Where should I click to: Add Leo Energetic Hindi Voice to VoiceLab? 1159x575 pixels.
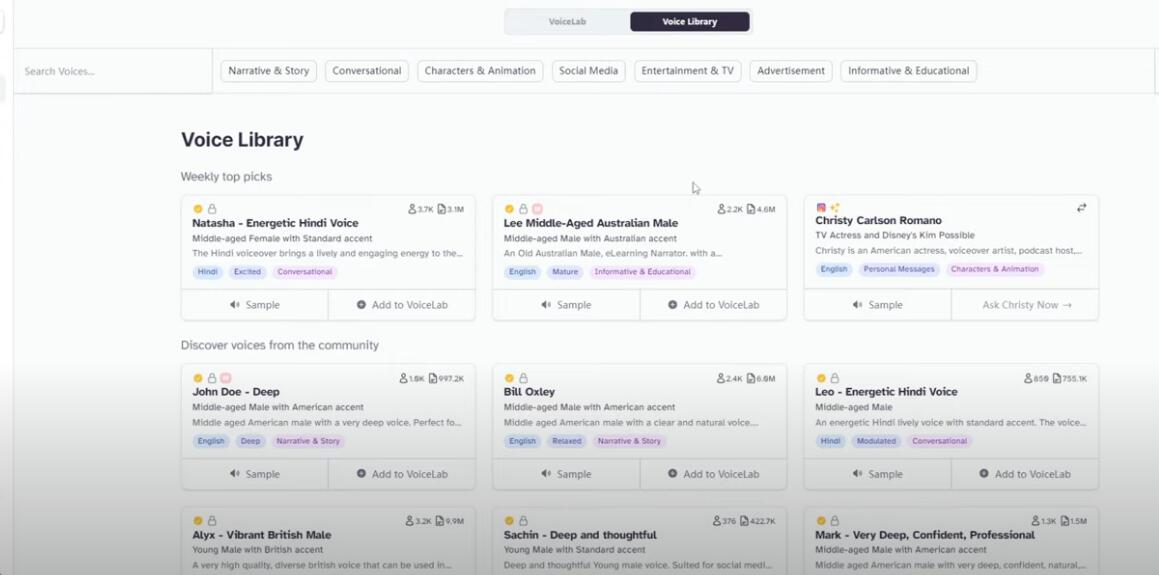tap(1024, 474)
